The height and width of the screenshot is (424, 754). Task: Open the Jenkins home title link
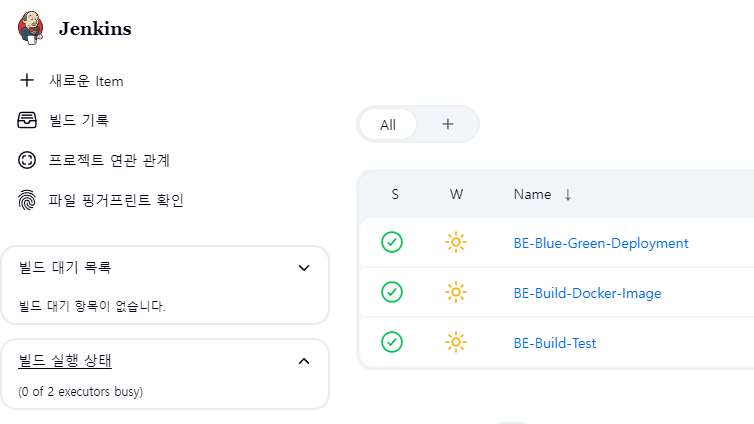pos(95,29)
